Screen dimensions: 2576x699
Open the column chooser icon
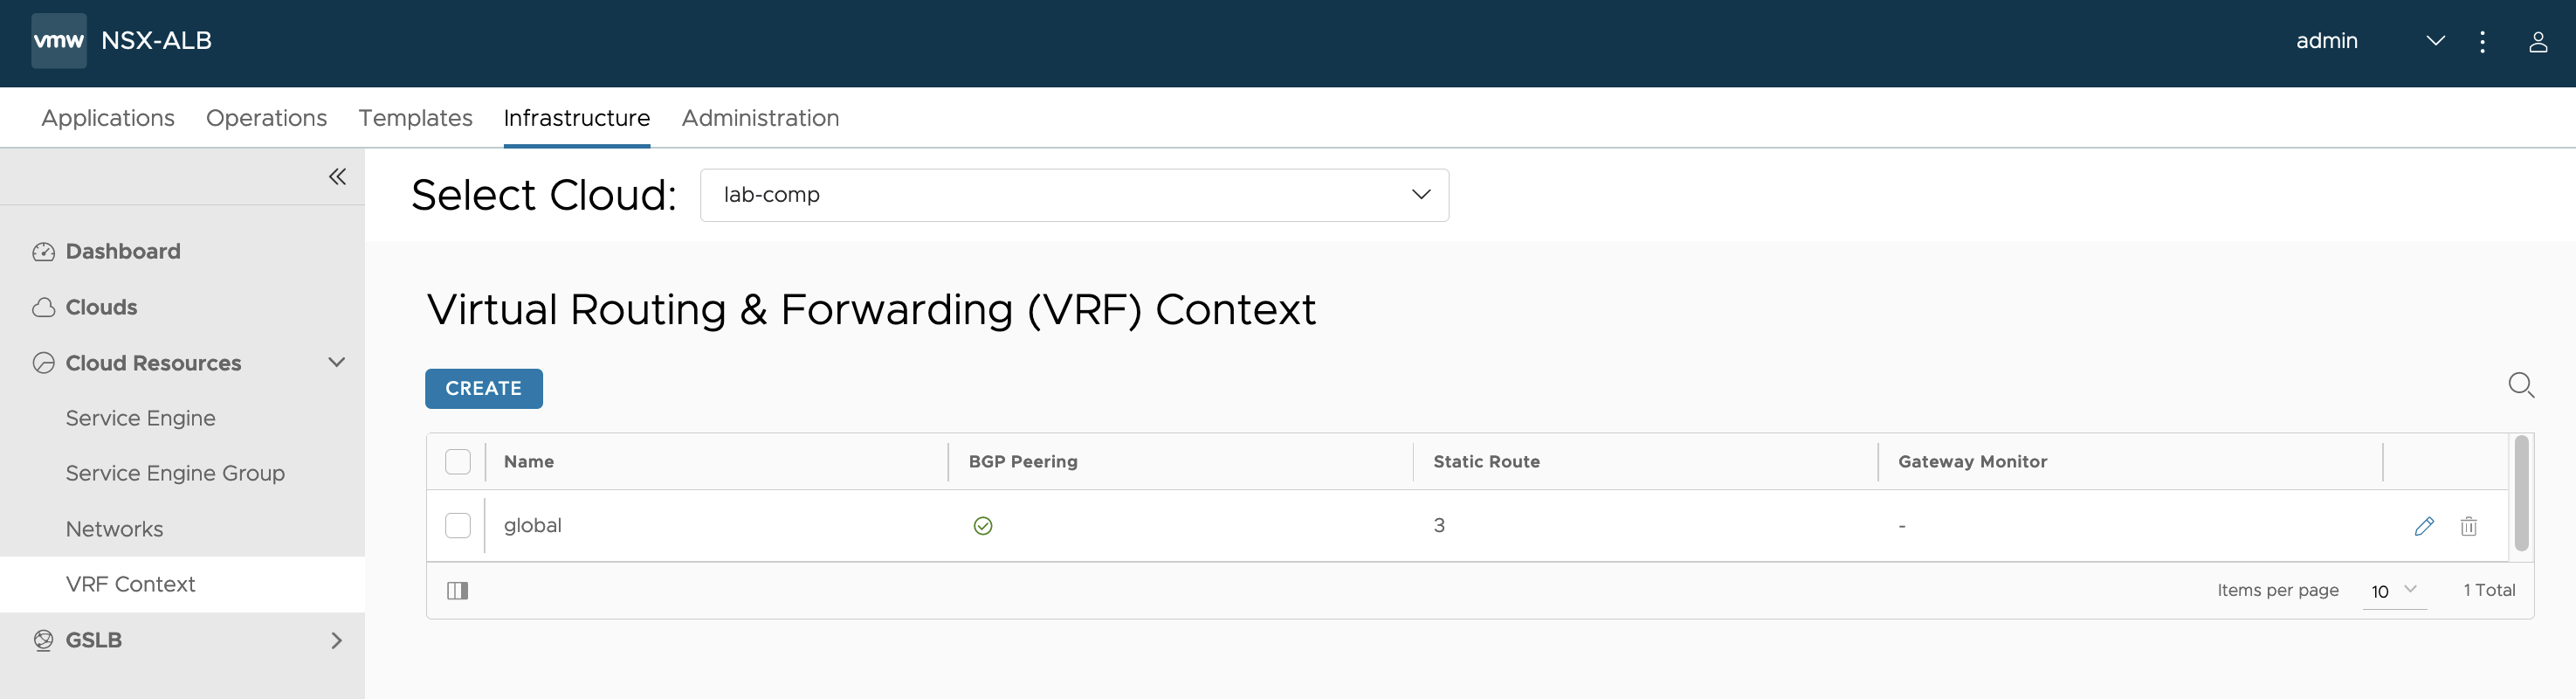pos(458,591)
